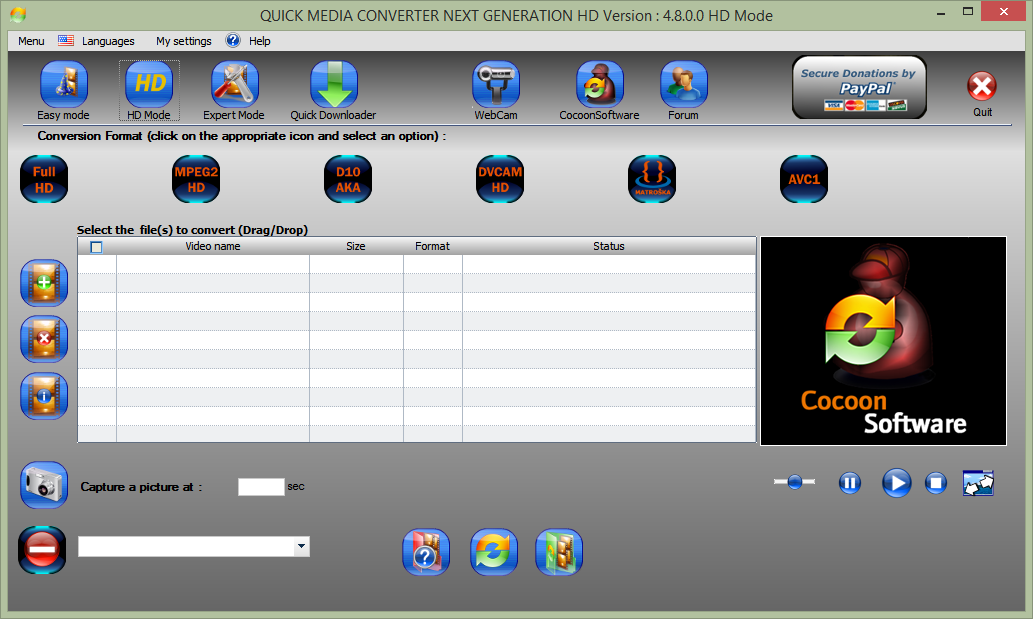Add a video file with the green plus

(x=44, y=283)
